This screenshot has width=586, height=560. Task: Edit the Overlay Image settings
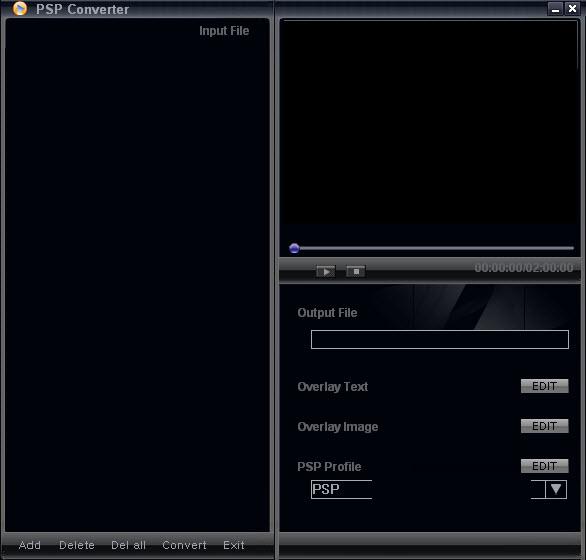coord(545,426)
